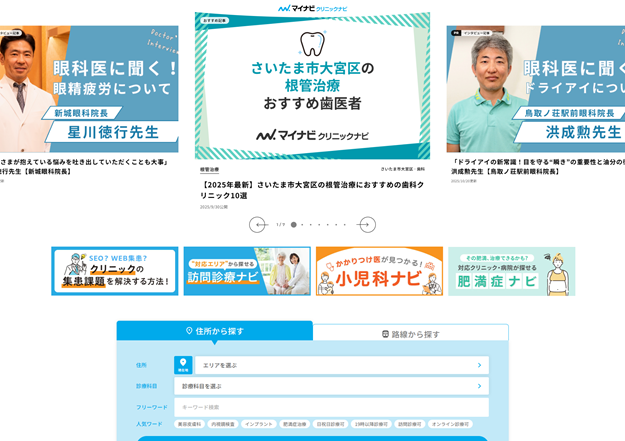Click the 住所 field label

point(141,365)
